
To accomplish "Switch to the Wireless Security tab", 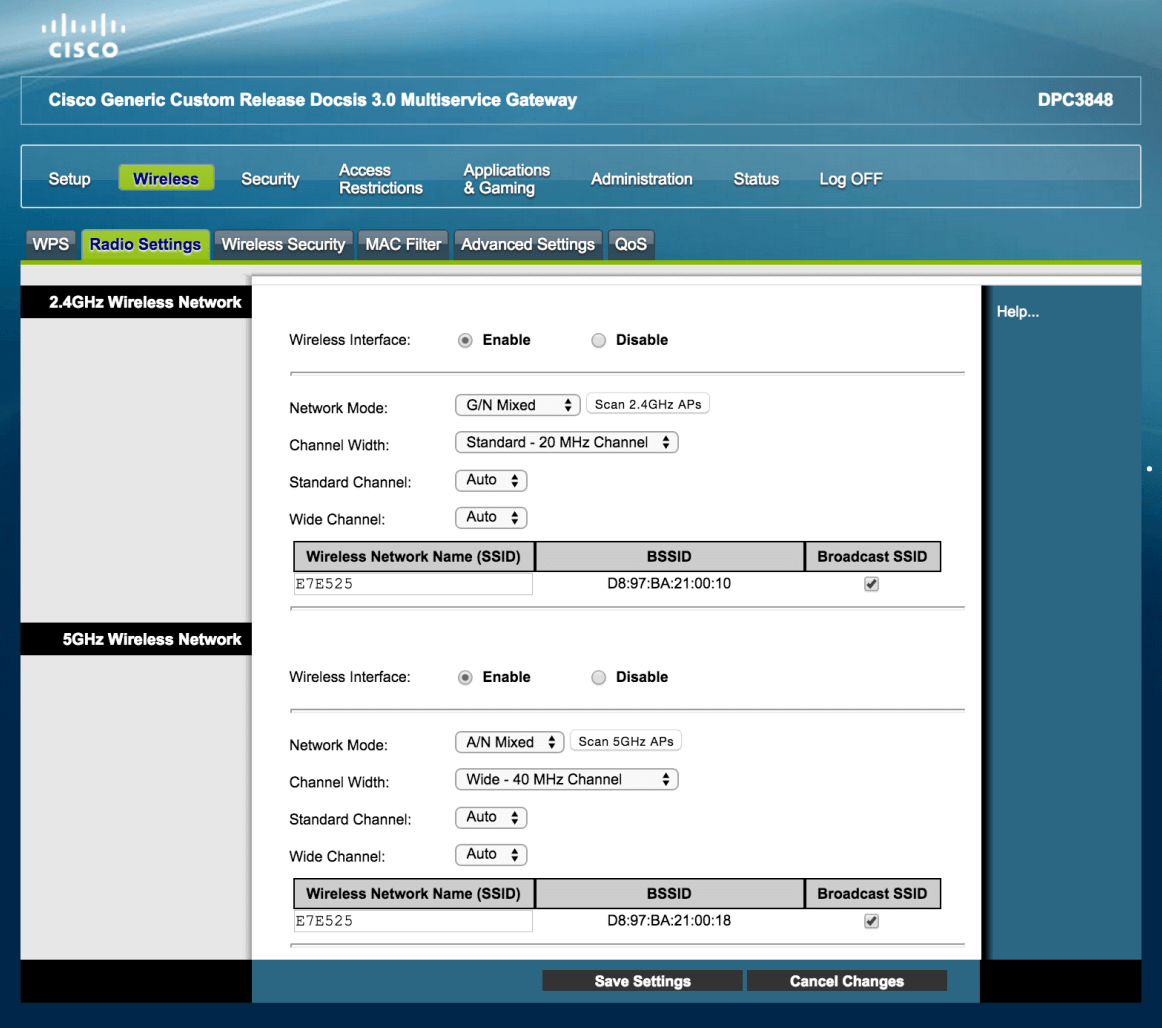I will (283, 244).
